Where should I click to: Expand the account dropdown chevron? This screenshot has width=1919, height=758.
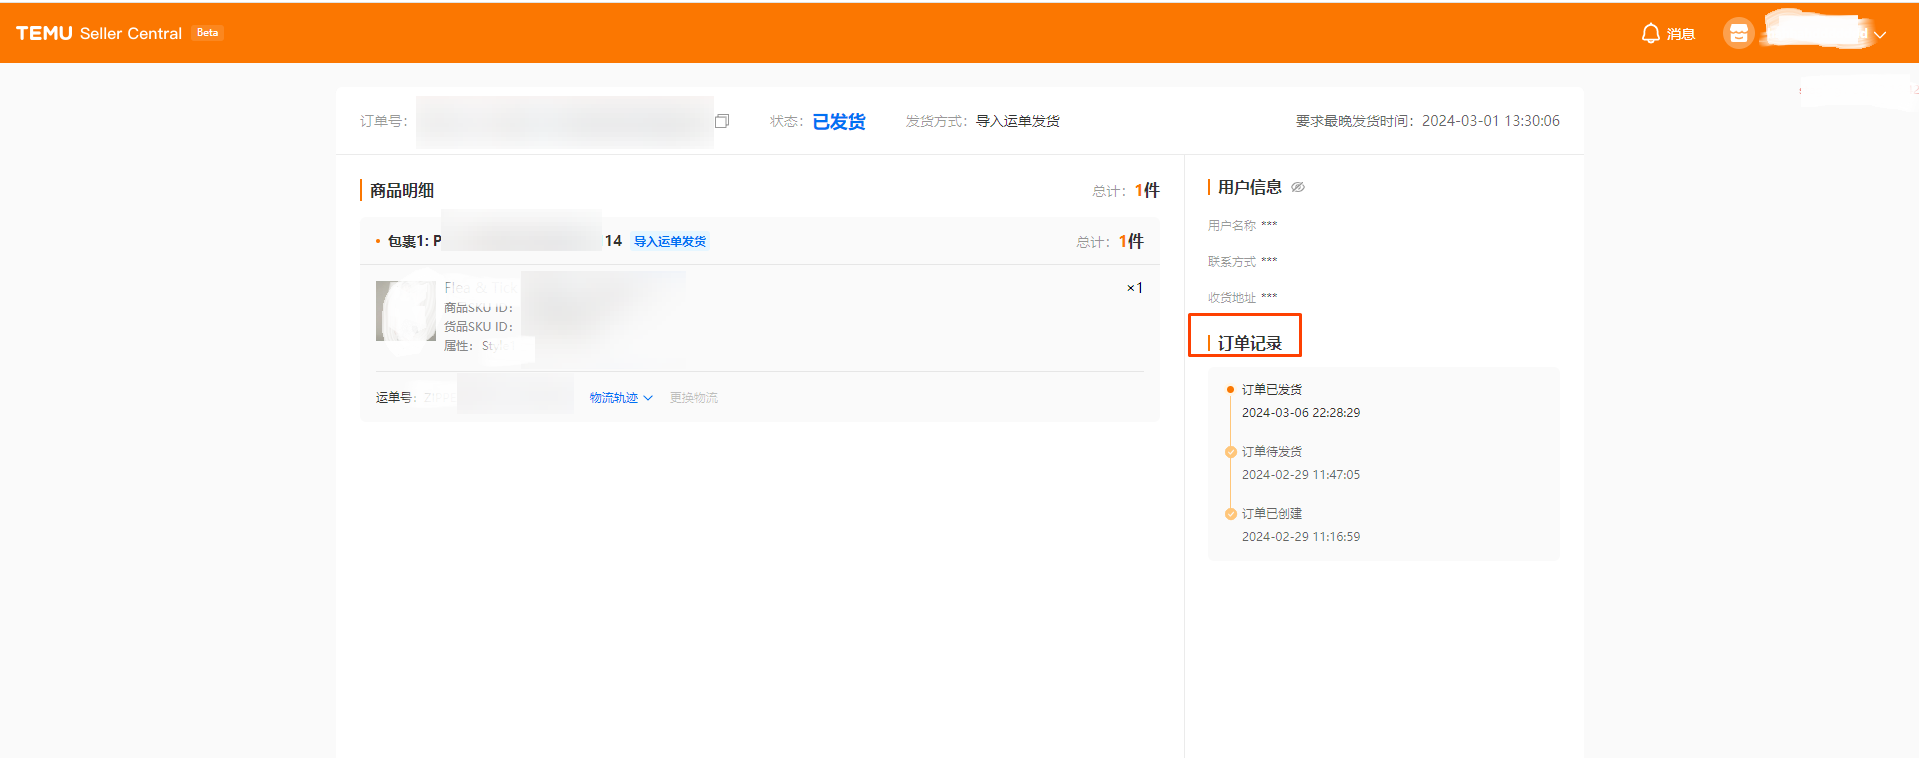tap(1880, 35)
